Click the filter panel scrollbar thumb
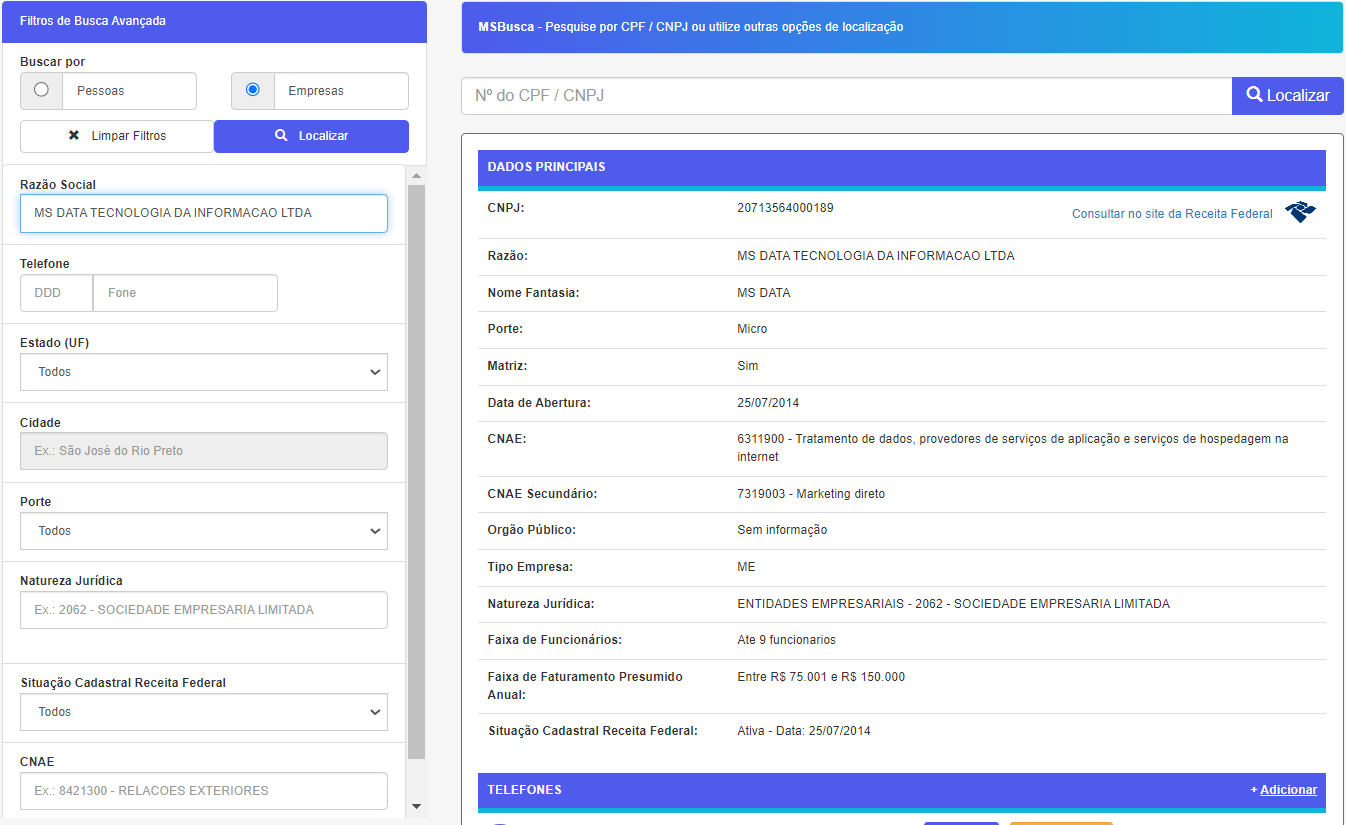Screen dimensions: 1346x825 [x=416, y=472]
